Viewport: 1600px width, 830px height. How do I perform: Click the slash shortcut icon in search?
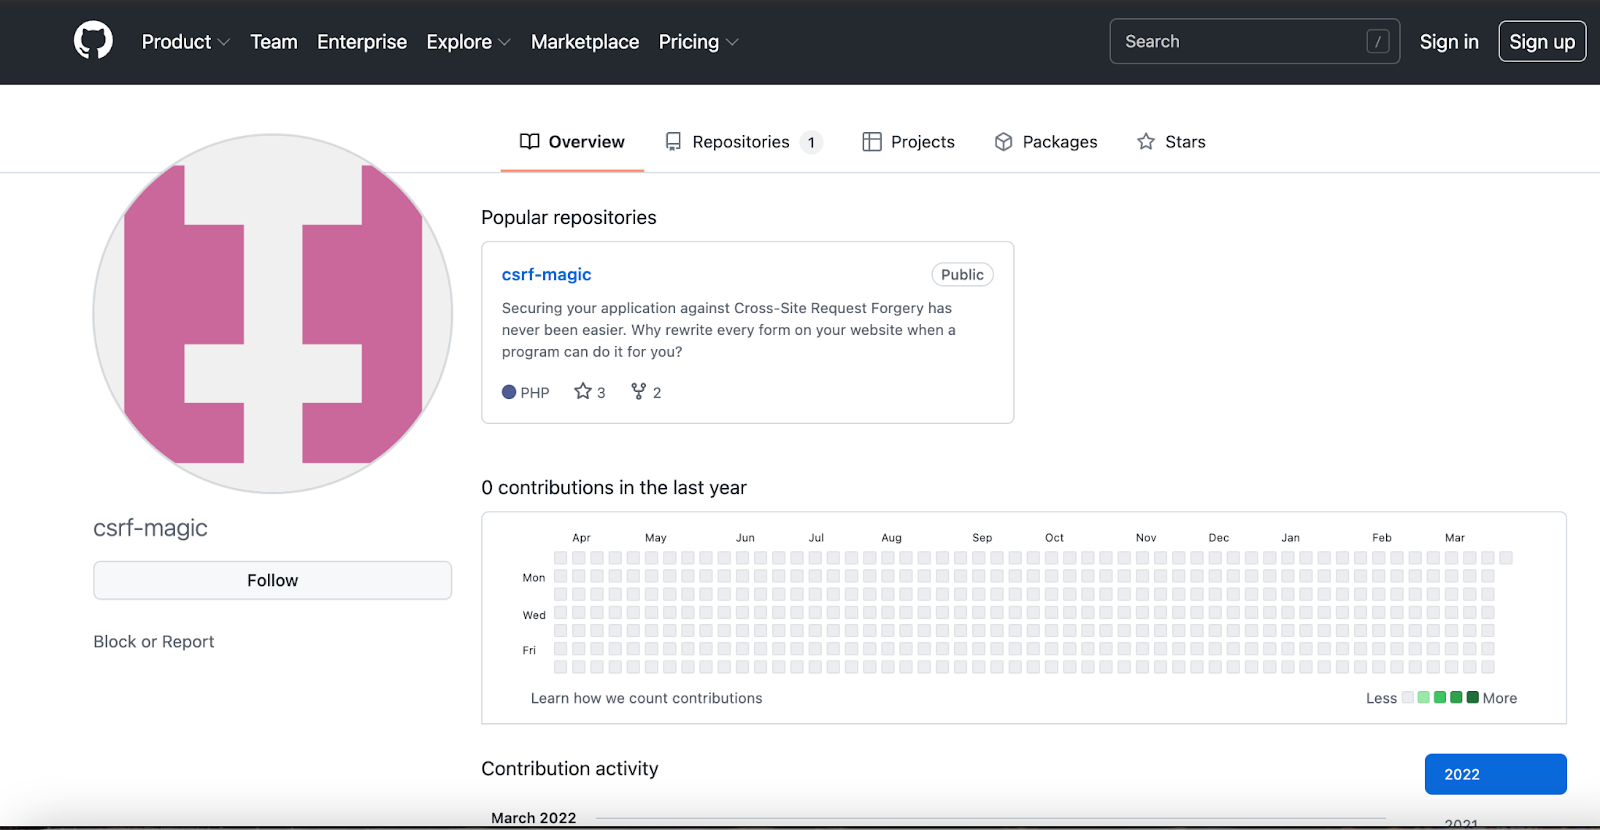pos(1377,42)
